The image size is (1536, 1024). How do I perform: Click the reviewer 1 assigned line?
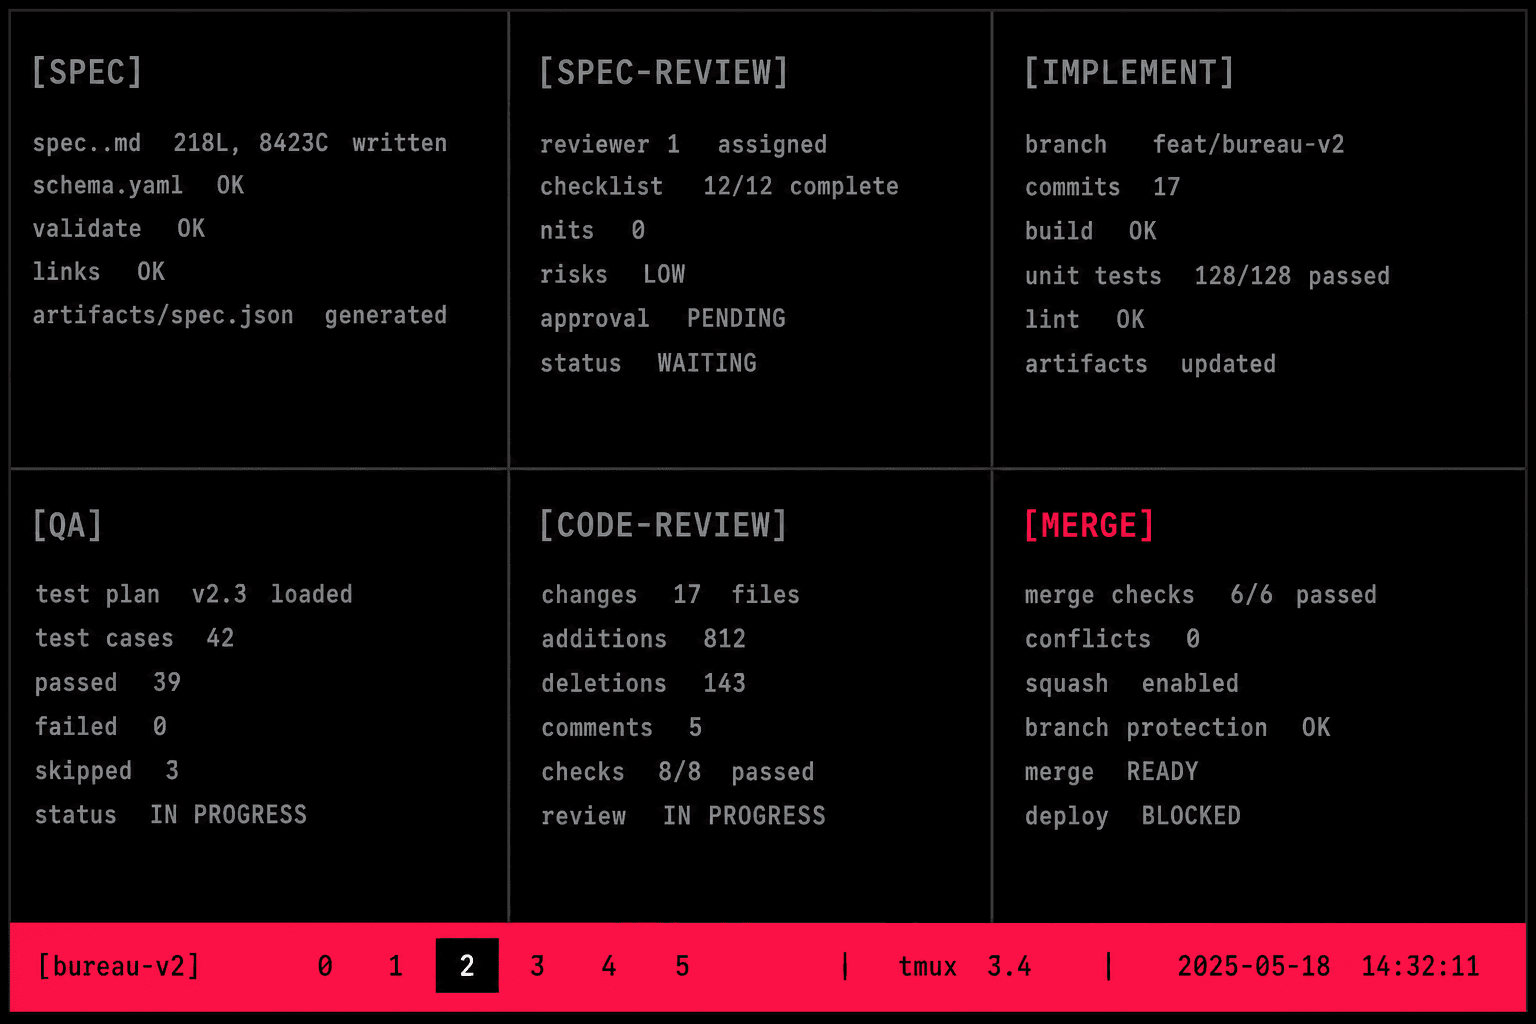pos(684,145)
